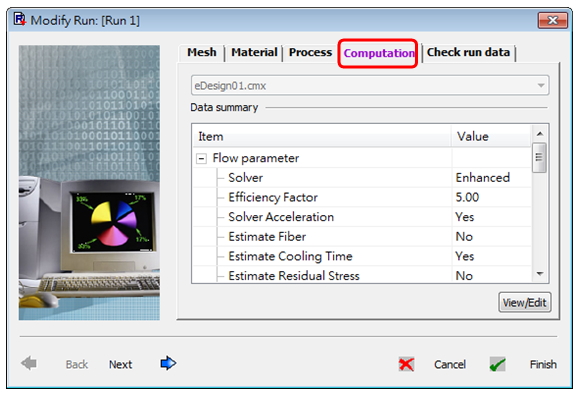
Task: Select the Estimate Cooling Time row
Action: (362, 256)
